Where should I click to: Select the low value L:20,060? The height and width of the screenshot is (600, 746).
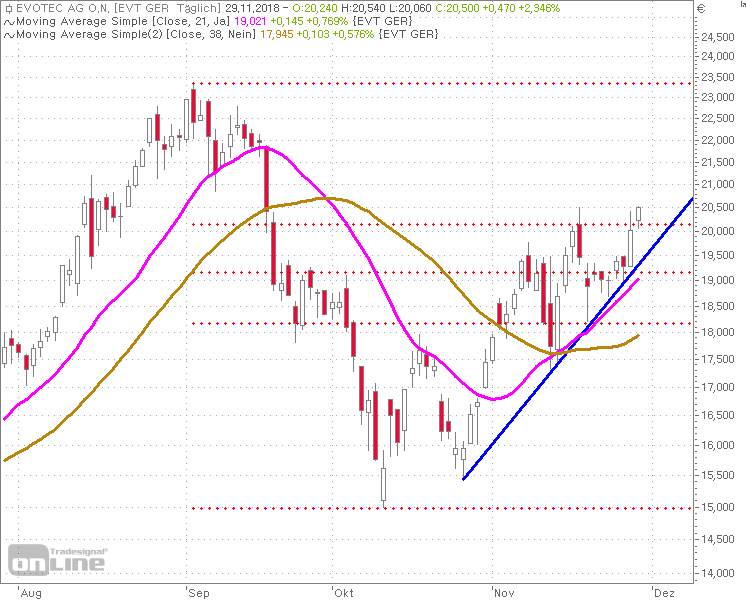(409, 9)
